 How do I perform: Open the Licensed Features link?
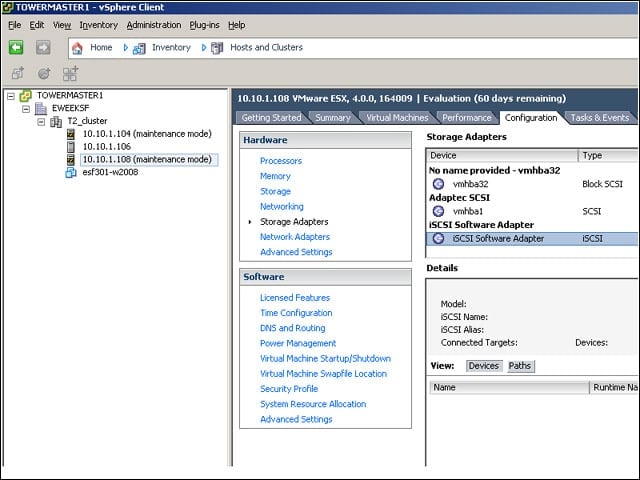tap(295, 298)
